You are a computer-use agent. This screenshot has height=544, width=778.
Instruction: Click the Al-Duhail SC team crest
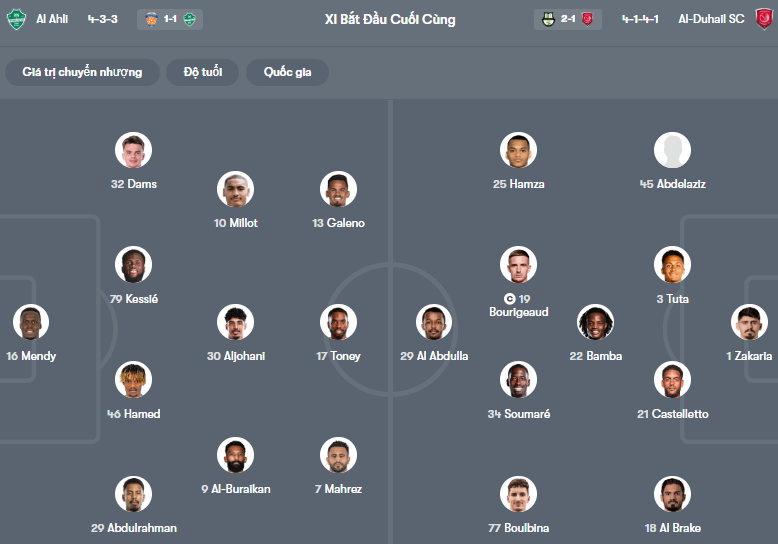click(763, 19)
